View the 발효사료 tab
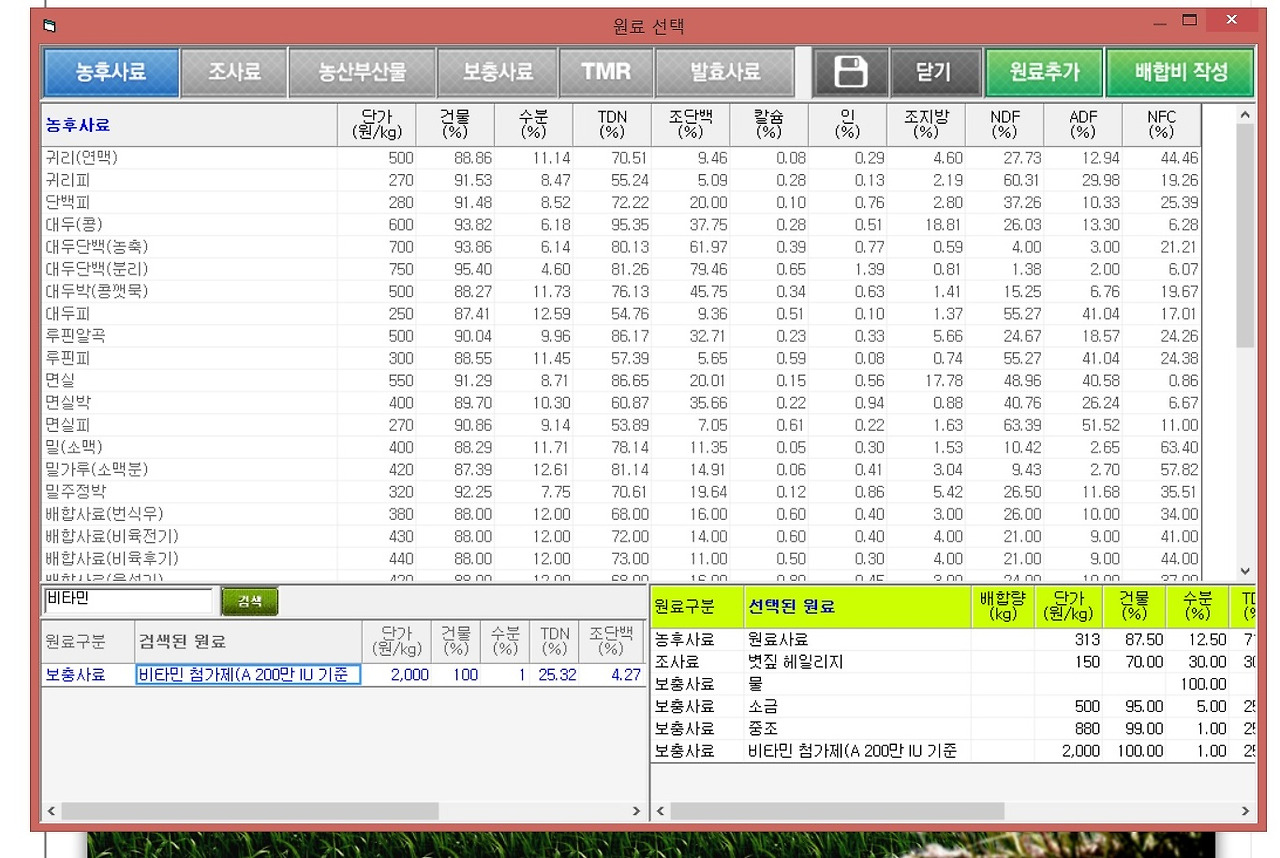The width and height of the screenshot is (1280, 858). pyautogui.click(x=725, y=72)
